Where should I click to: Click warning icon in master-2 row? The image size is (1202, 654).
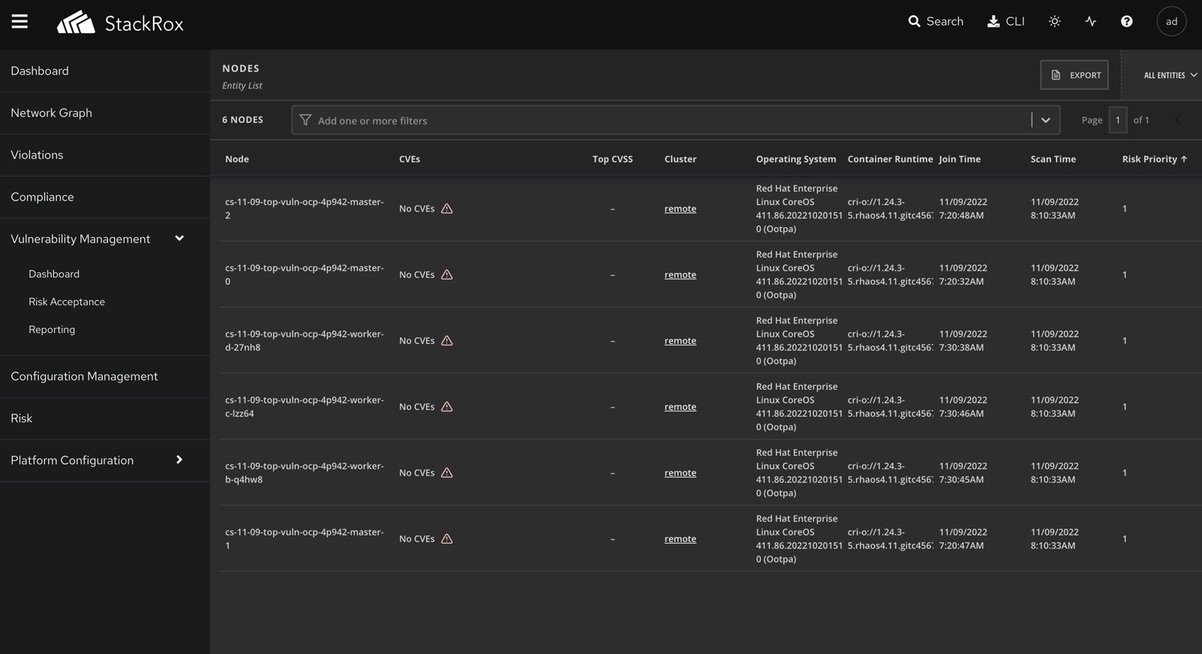point(447,209)
